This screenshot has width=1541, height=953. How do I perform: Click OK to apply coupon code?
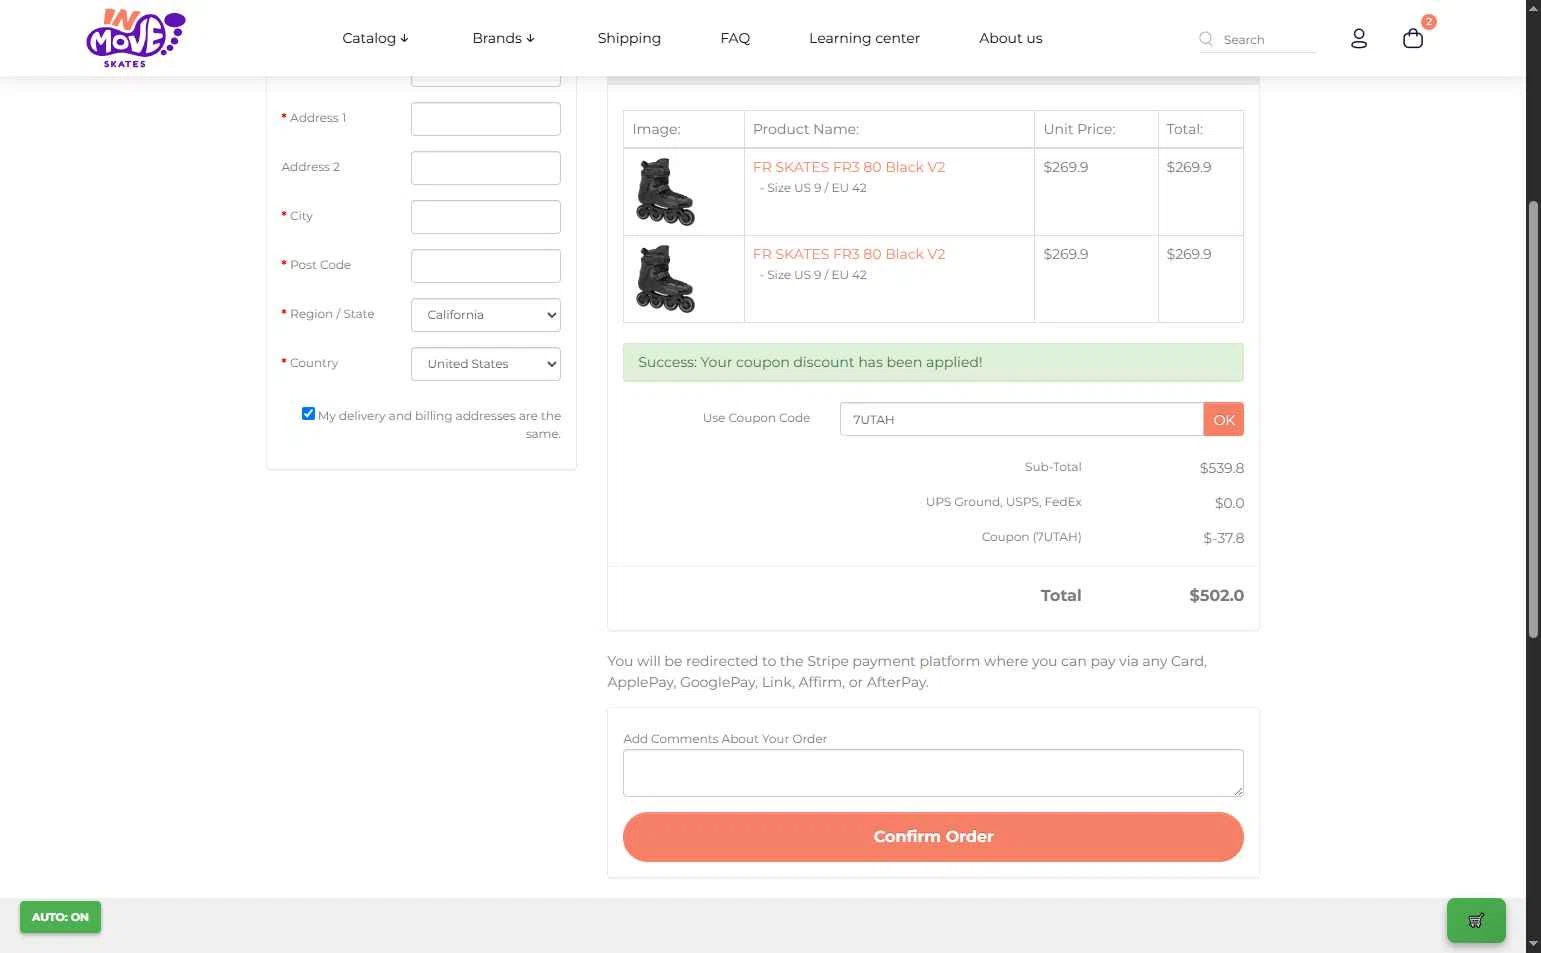tap(1224, 420)
